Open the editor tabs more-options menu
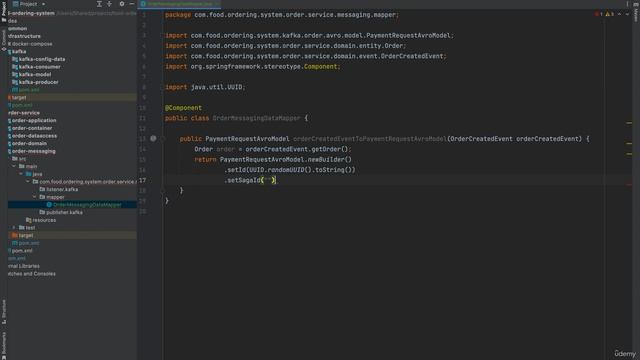Screen dimensions: 640x360 click(627, 4)
